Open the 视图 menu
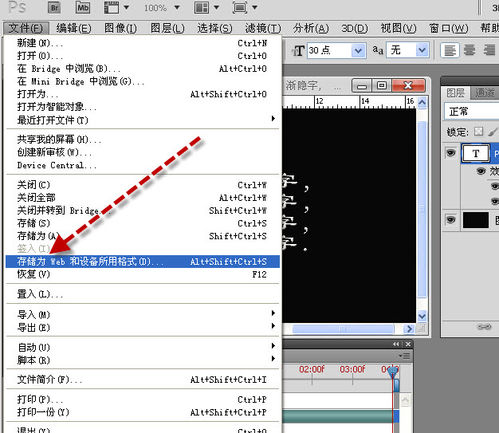This screenshot has width=499, height=433. (398, 28)
